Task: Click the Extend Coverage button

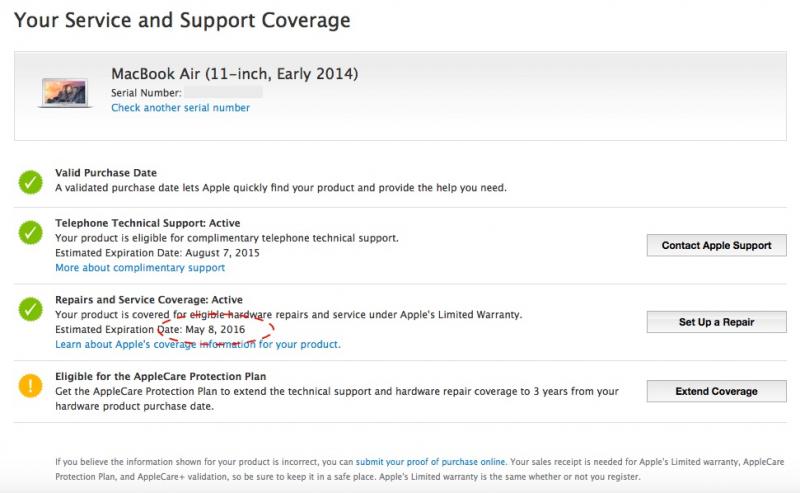Action: [x=716, y=391]
